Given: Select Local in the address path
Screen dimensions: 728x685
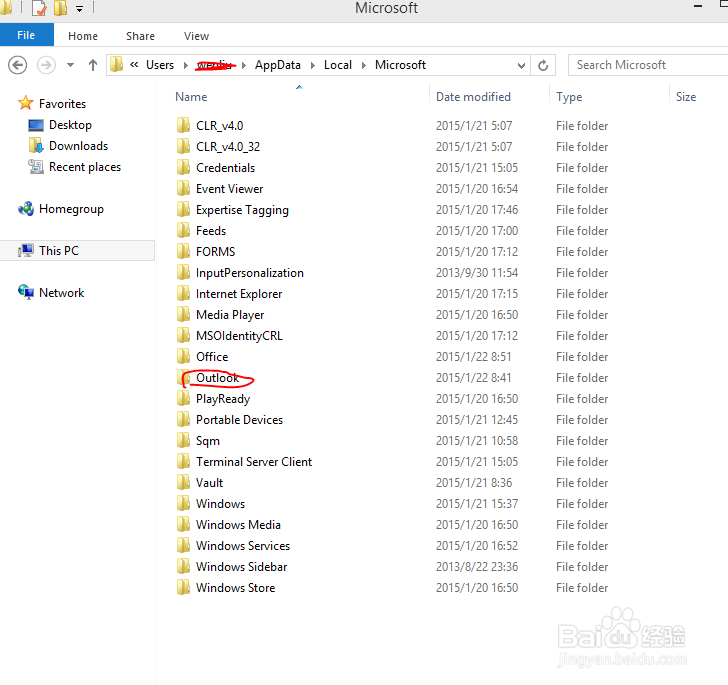Looking at the screenshot, I should click(x=338, y=65).
